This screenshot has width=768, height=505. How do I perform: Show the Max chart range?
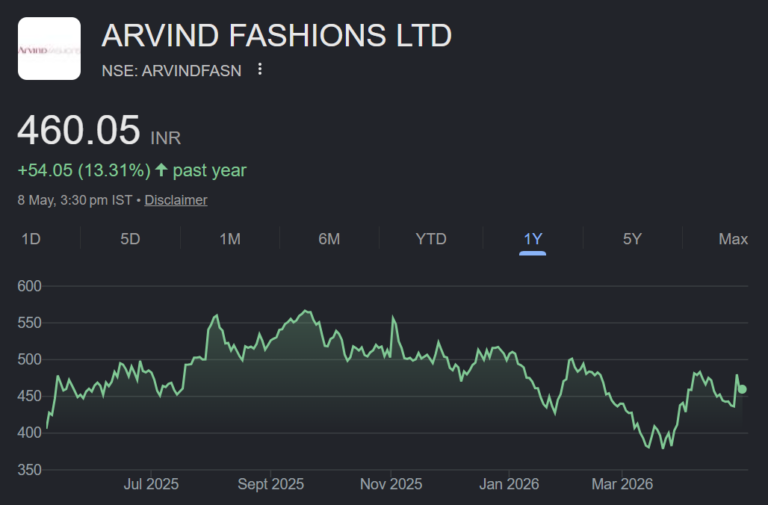point(733,239)
